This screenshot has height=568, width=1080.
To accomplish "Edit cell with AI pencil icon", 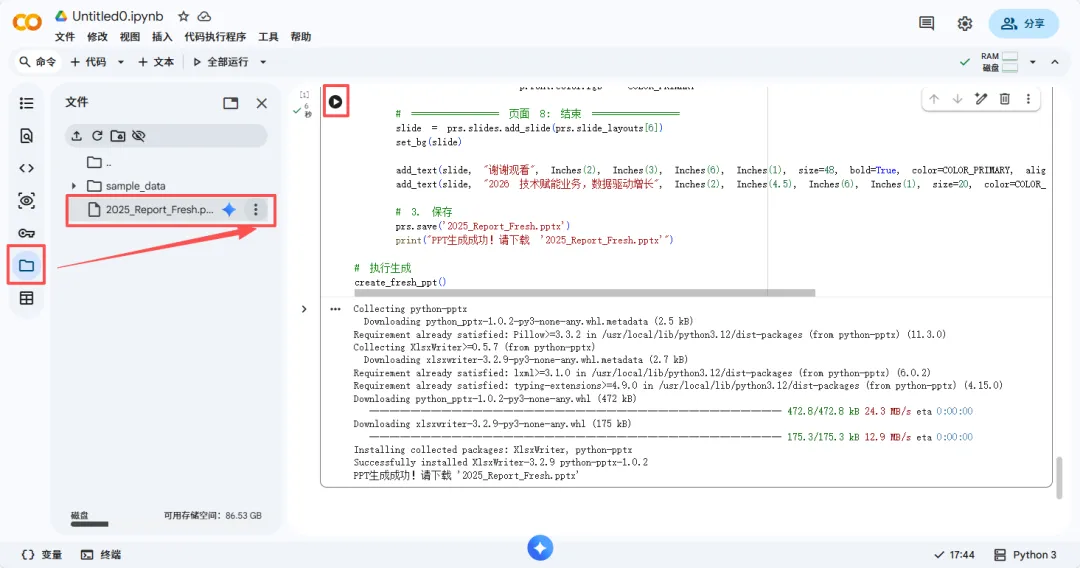I will tap(981, 99).
